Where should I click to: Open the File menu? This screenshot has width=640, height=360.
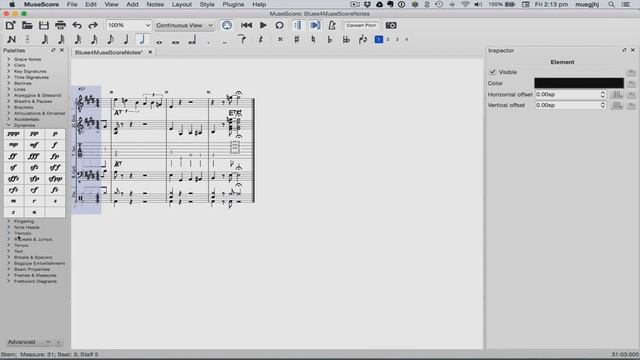[72, 4]
